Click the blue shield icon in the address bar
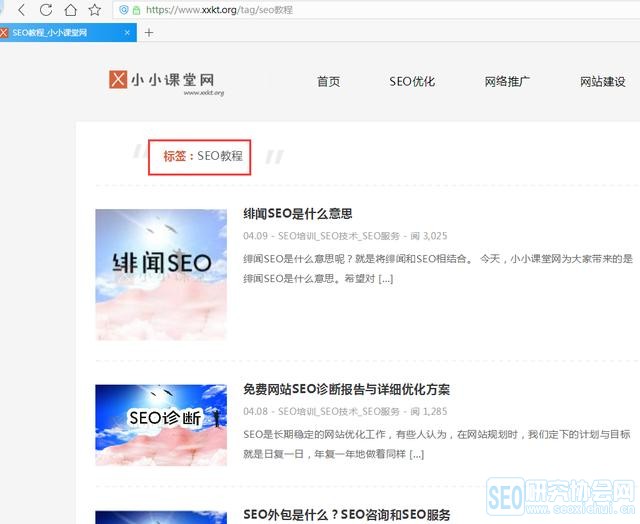Viewport: 640px width, 524px height. pyautogui.click(x=124, y=9)
